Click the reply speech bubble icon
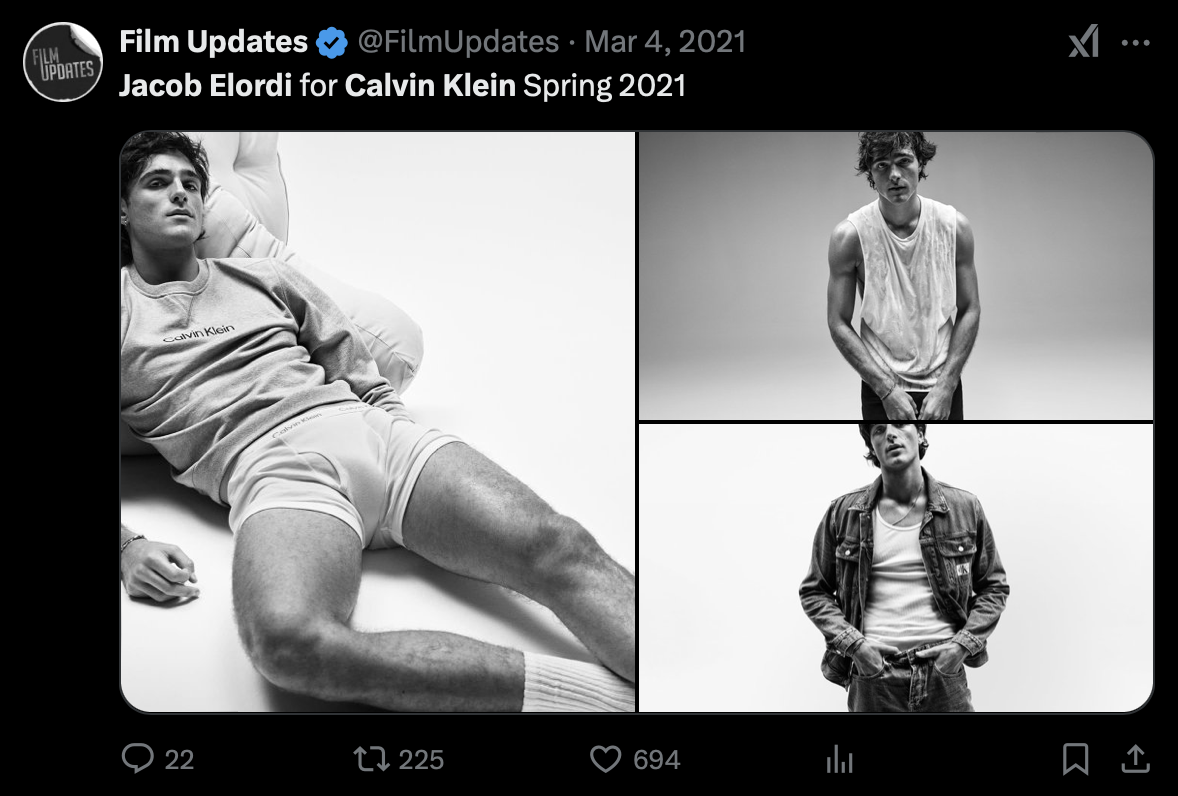1178x796 pixels. (x=137, y=760)
